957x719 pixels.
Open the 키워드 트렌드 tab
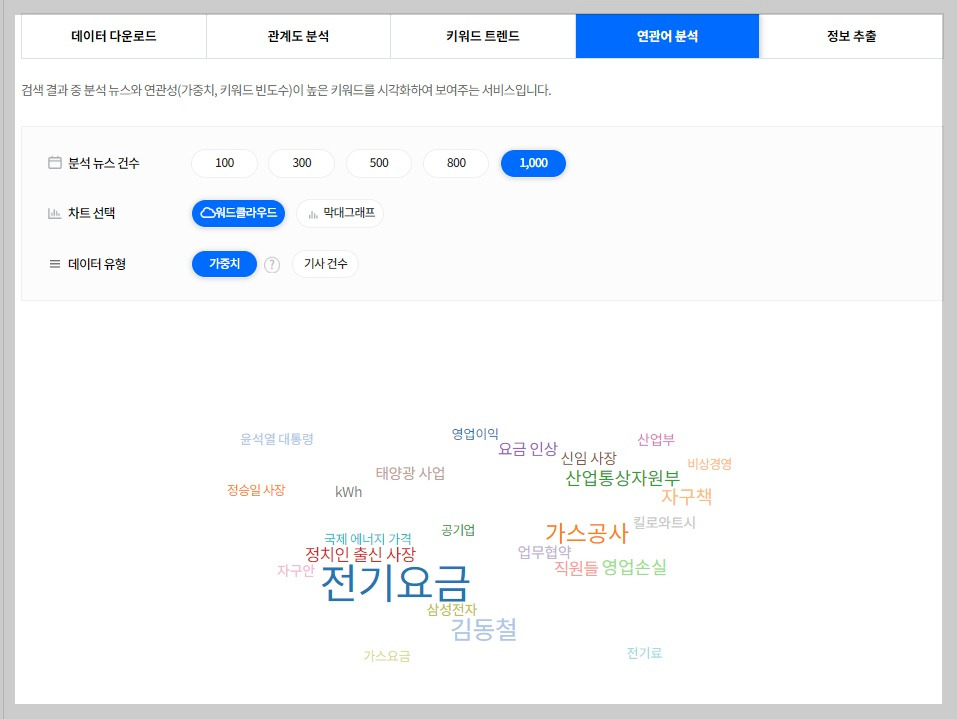[x=482, y=34]
